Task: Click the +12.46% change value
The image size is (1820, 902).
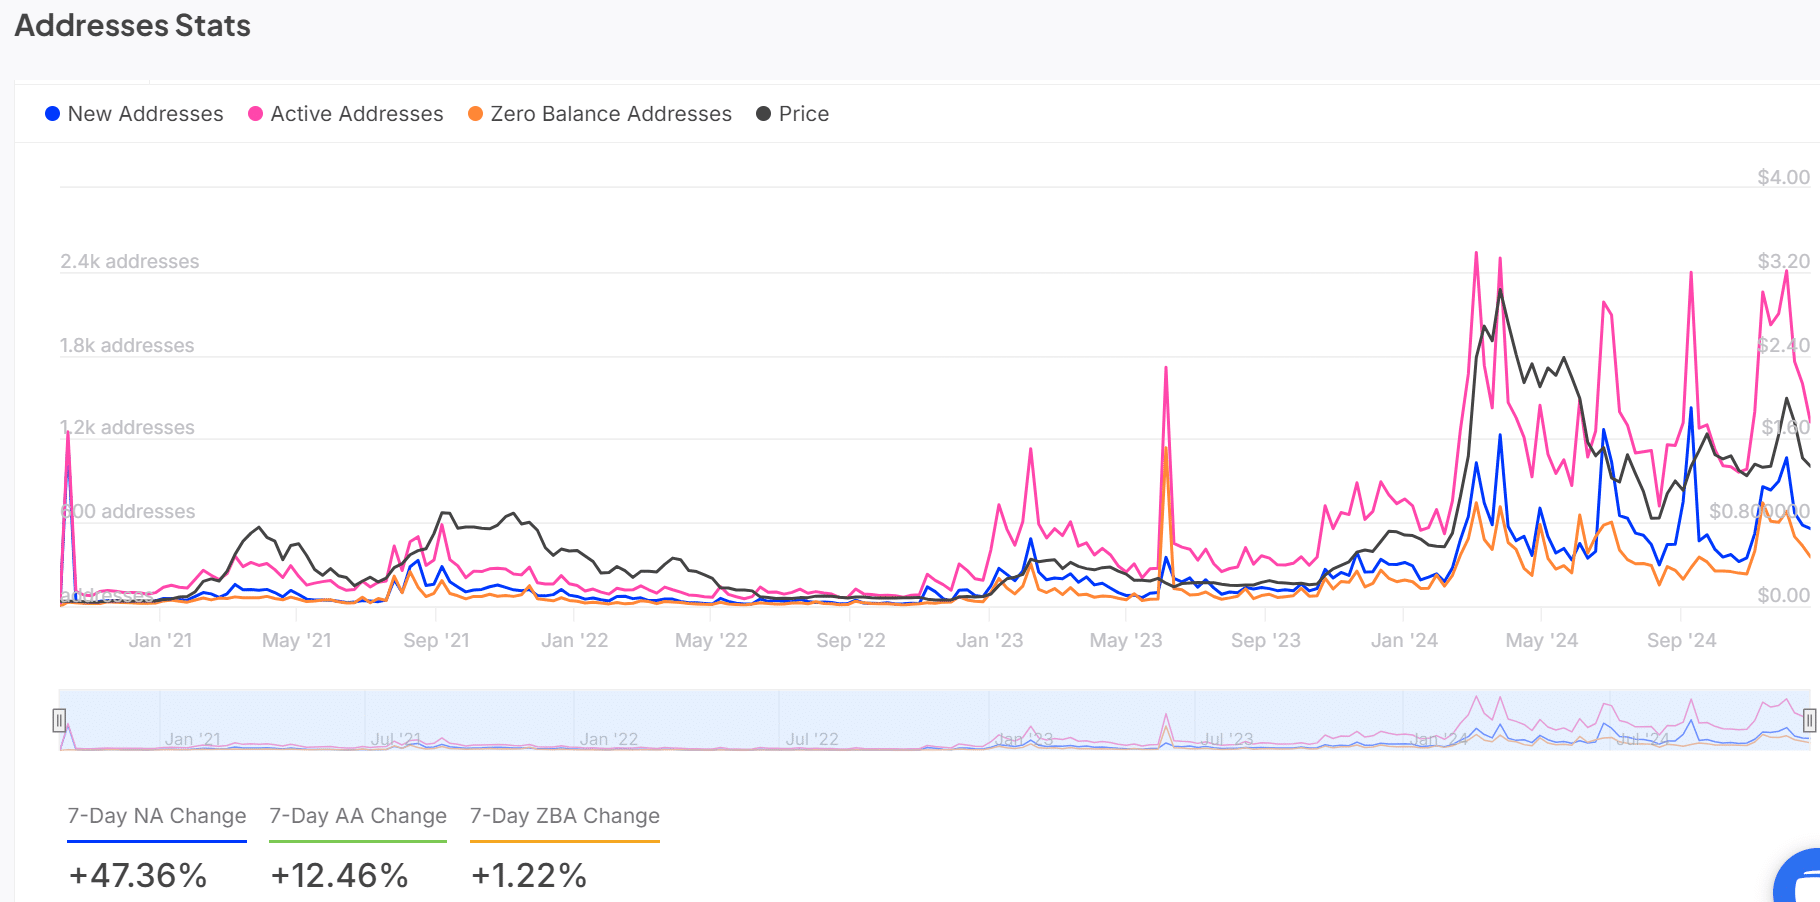Action: 340,876
